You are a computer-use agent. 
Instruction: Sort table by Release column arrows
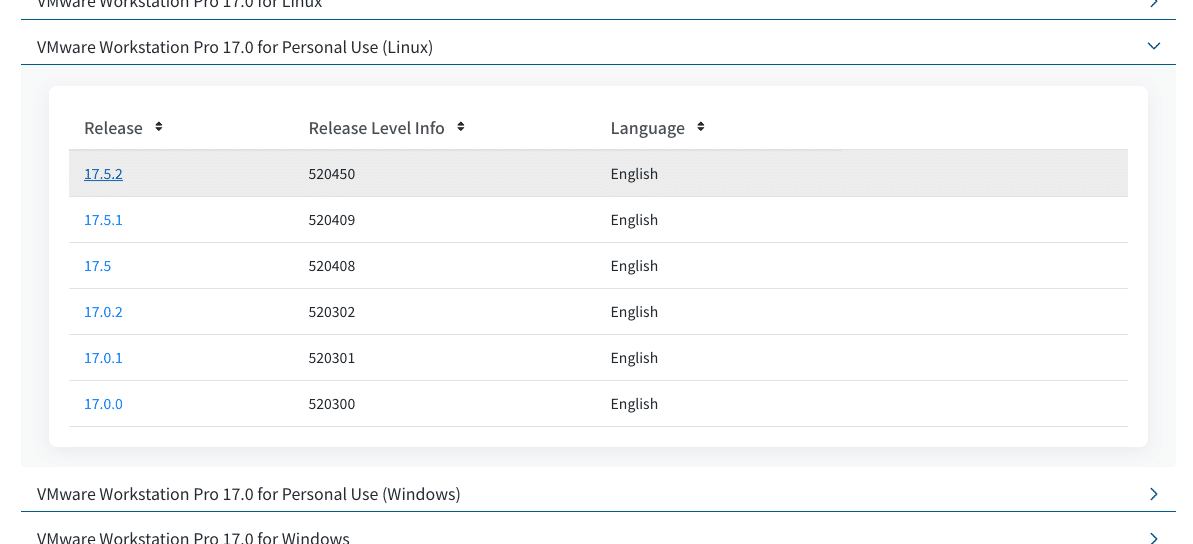click(158, 127)
